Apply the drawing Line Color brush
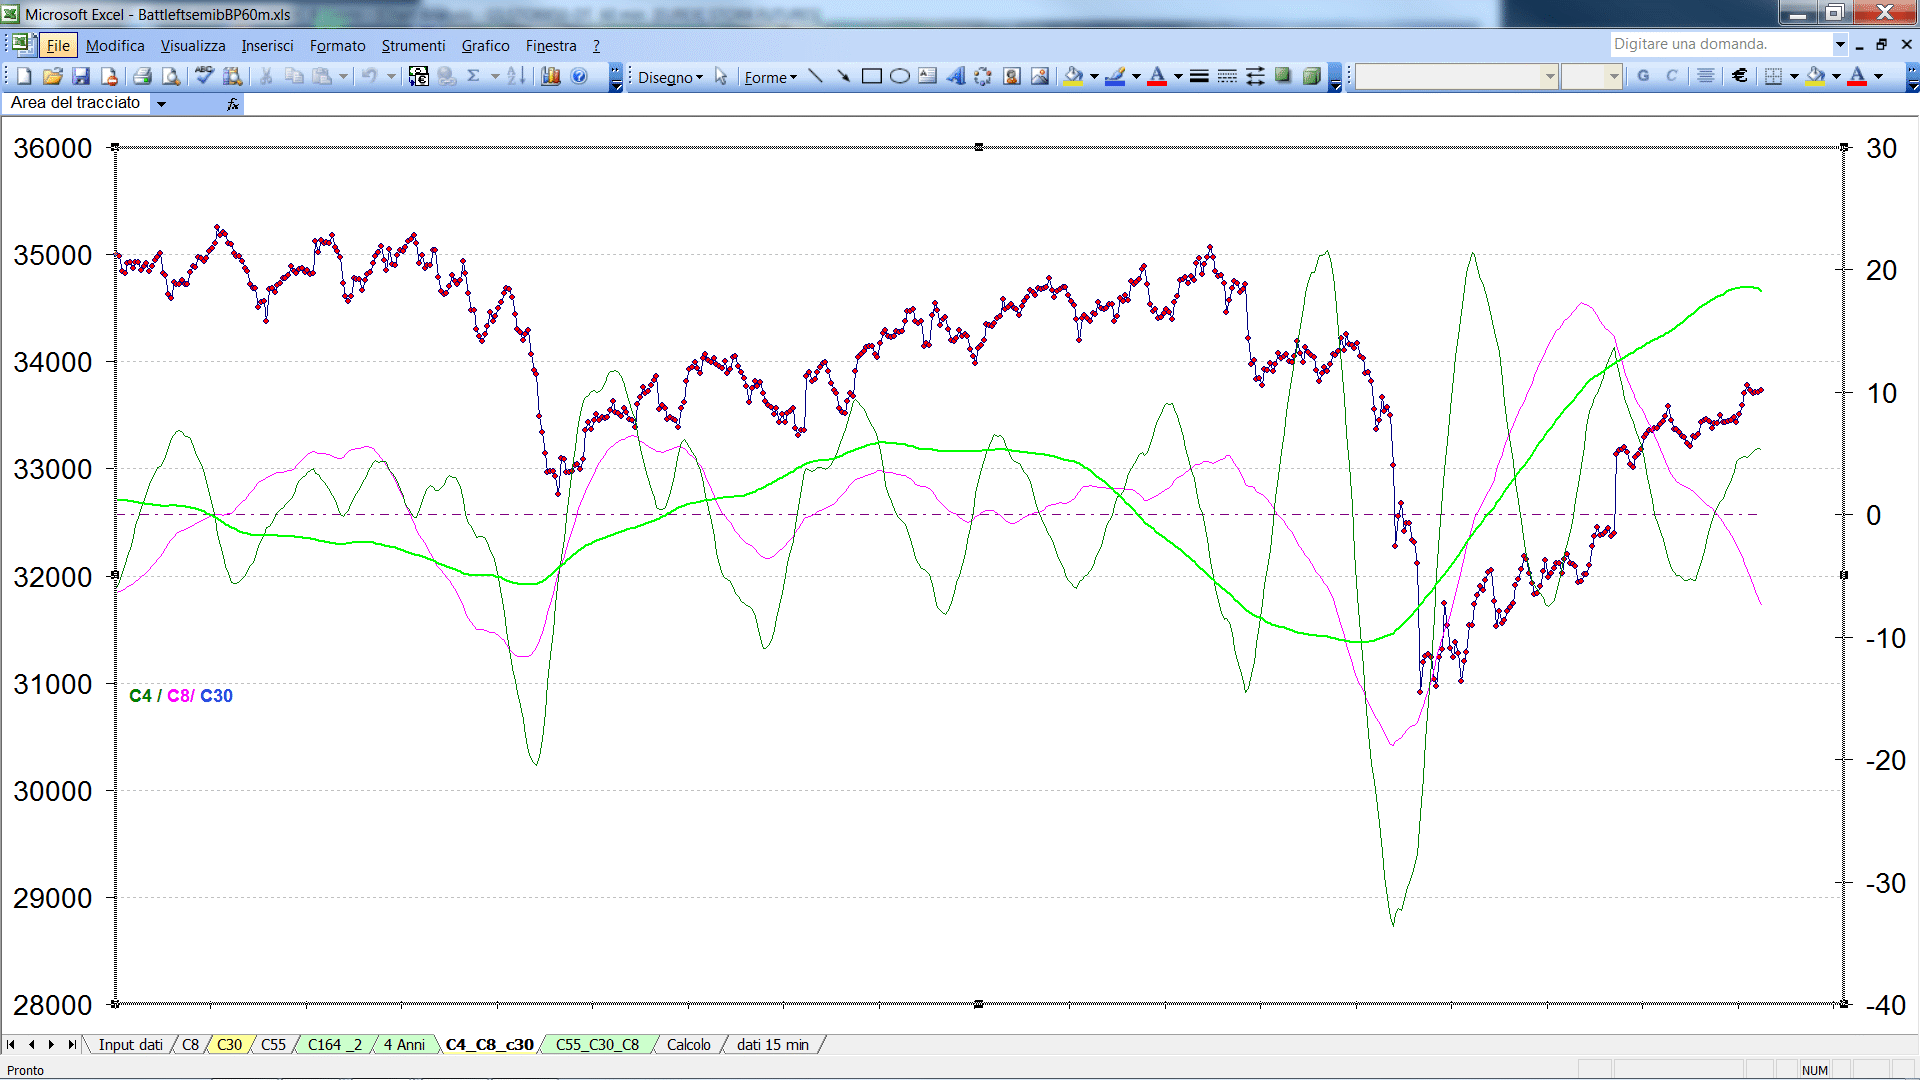This screenshot has width=1920, height=1080. [1115, 76]
